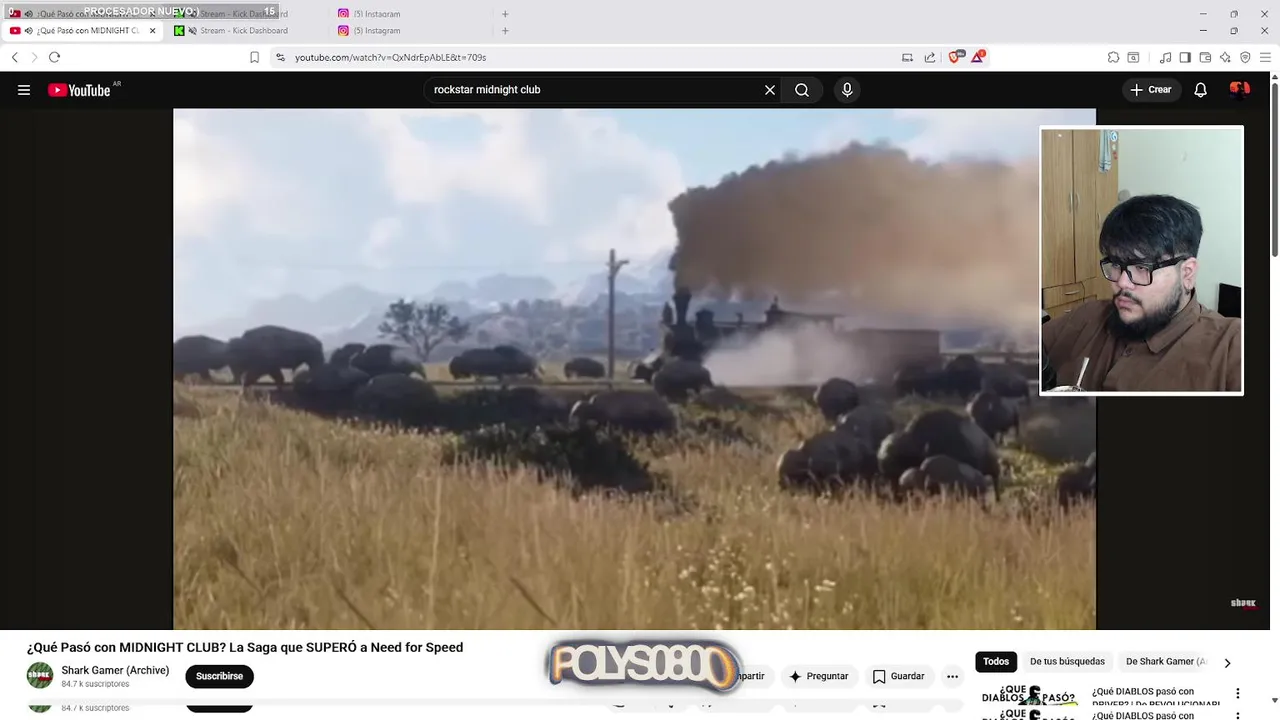Switch to the Instagram tab
The width and height of the screenshot is (1280, 720).
coord(376,31)
